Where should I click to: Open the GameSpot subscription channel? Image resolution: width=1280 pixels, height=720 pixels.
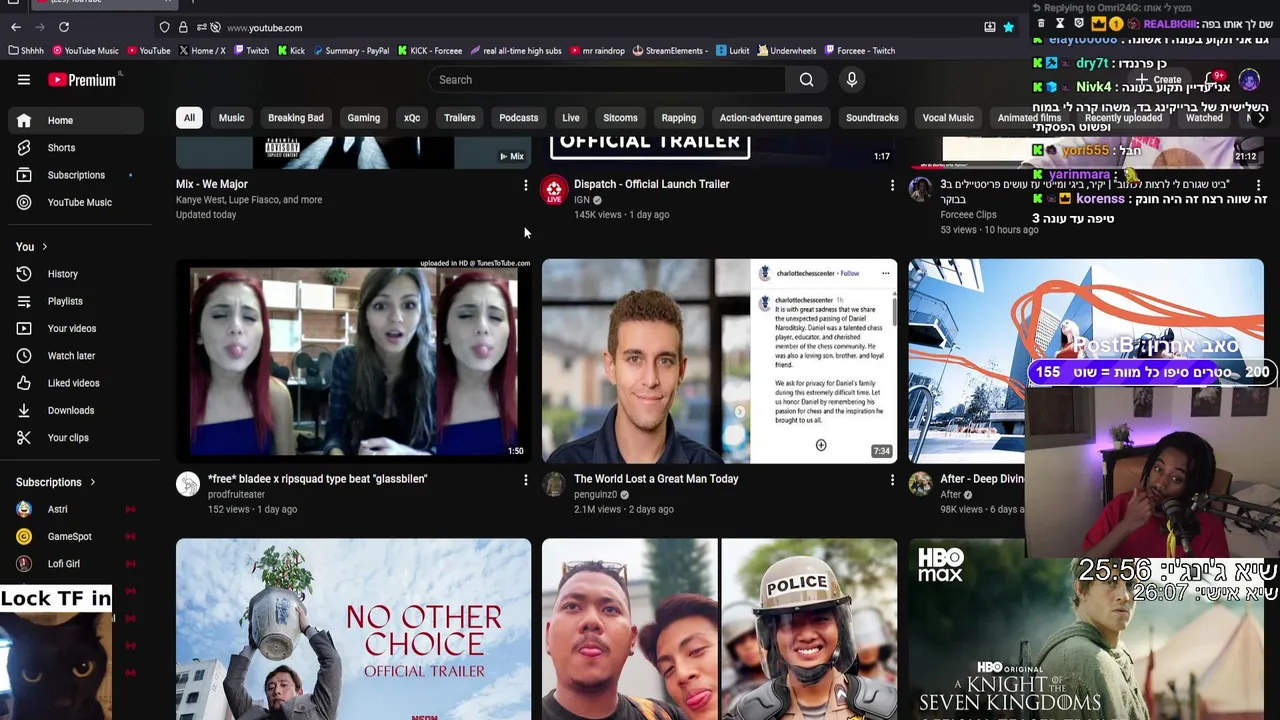click(x=76, y=537)
